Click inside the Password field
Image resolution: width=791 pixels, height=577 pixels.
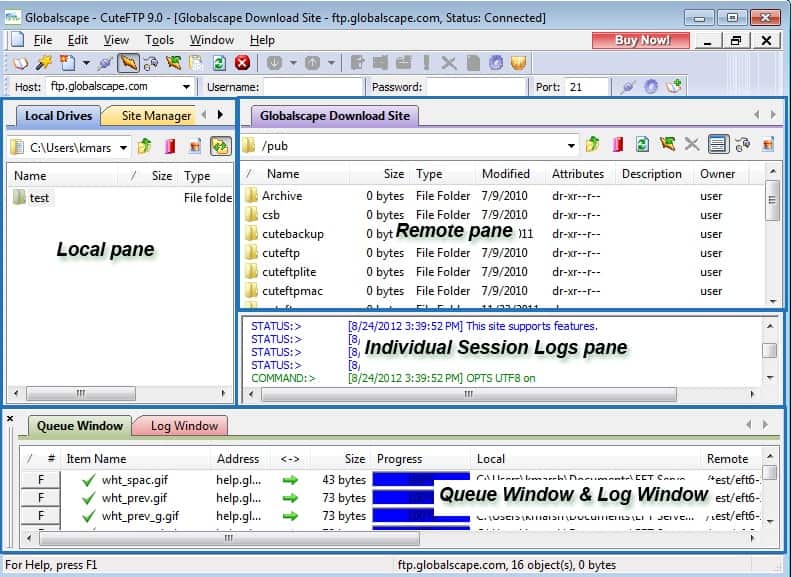(476, 87)
